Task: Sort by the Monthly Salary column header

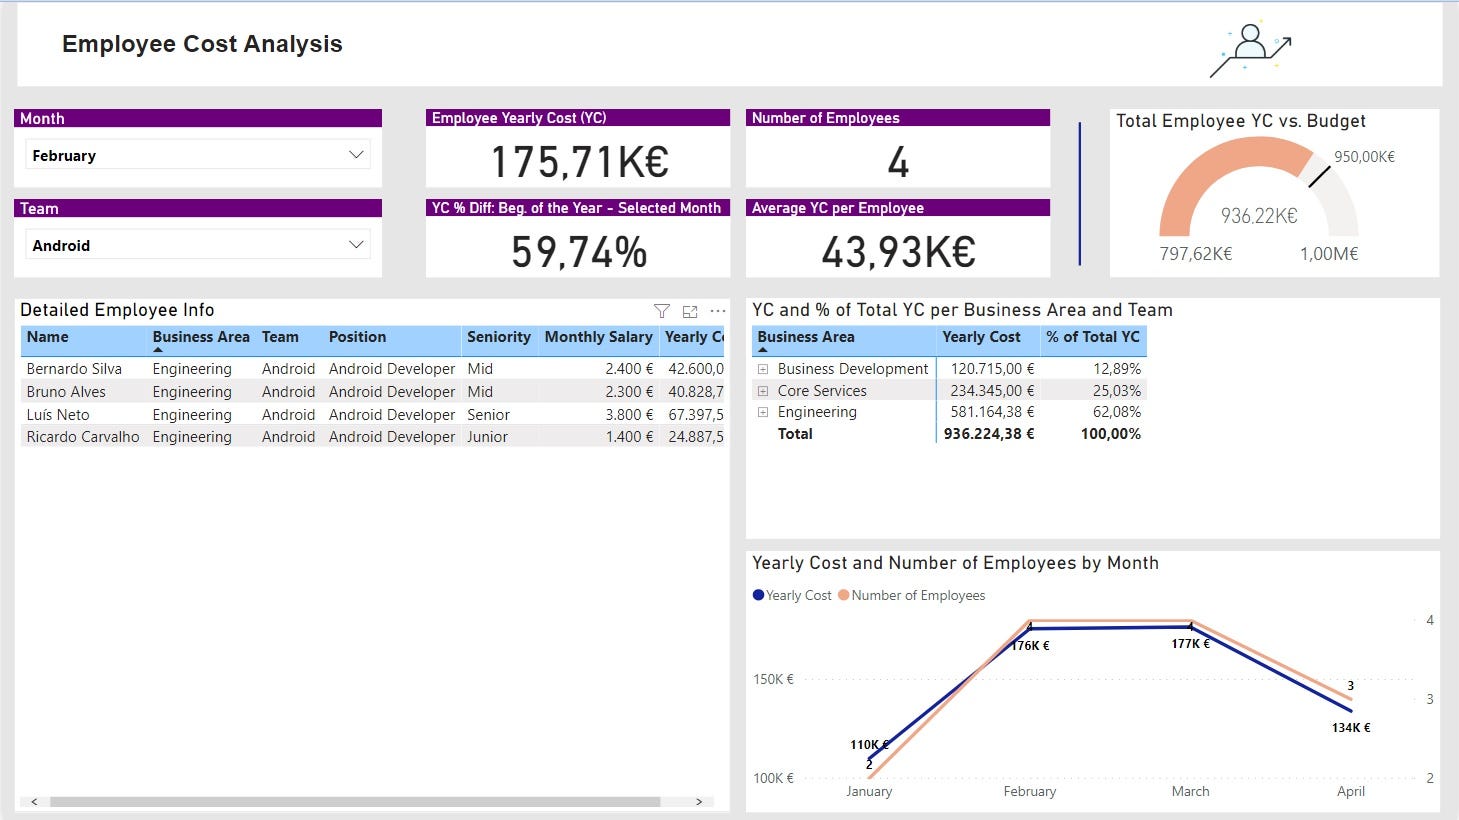Action: (x=598, y=337)
